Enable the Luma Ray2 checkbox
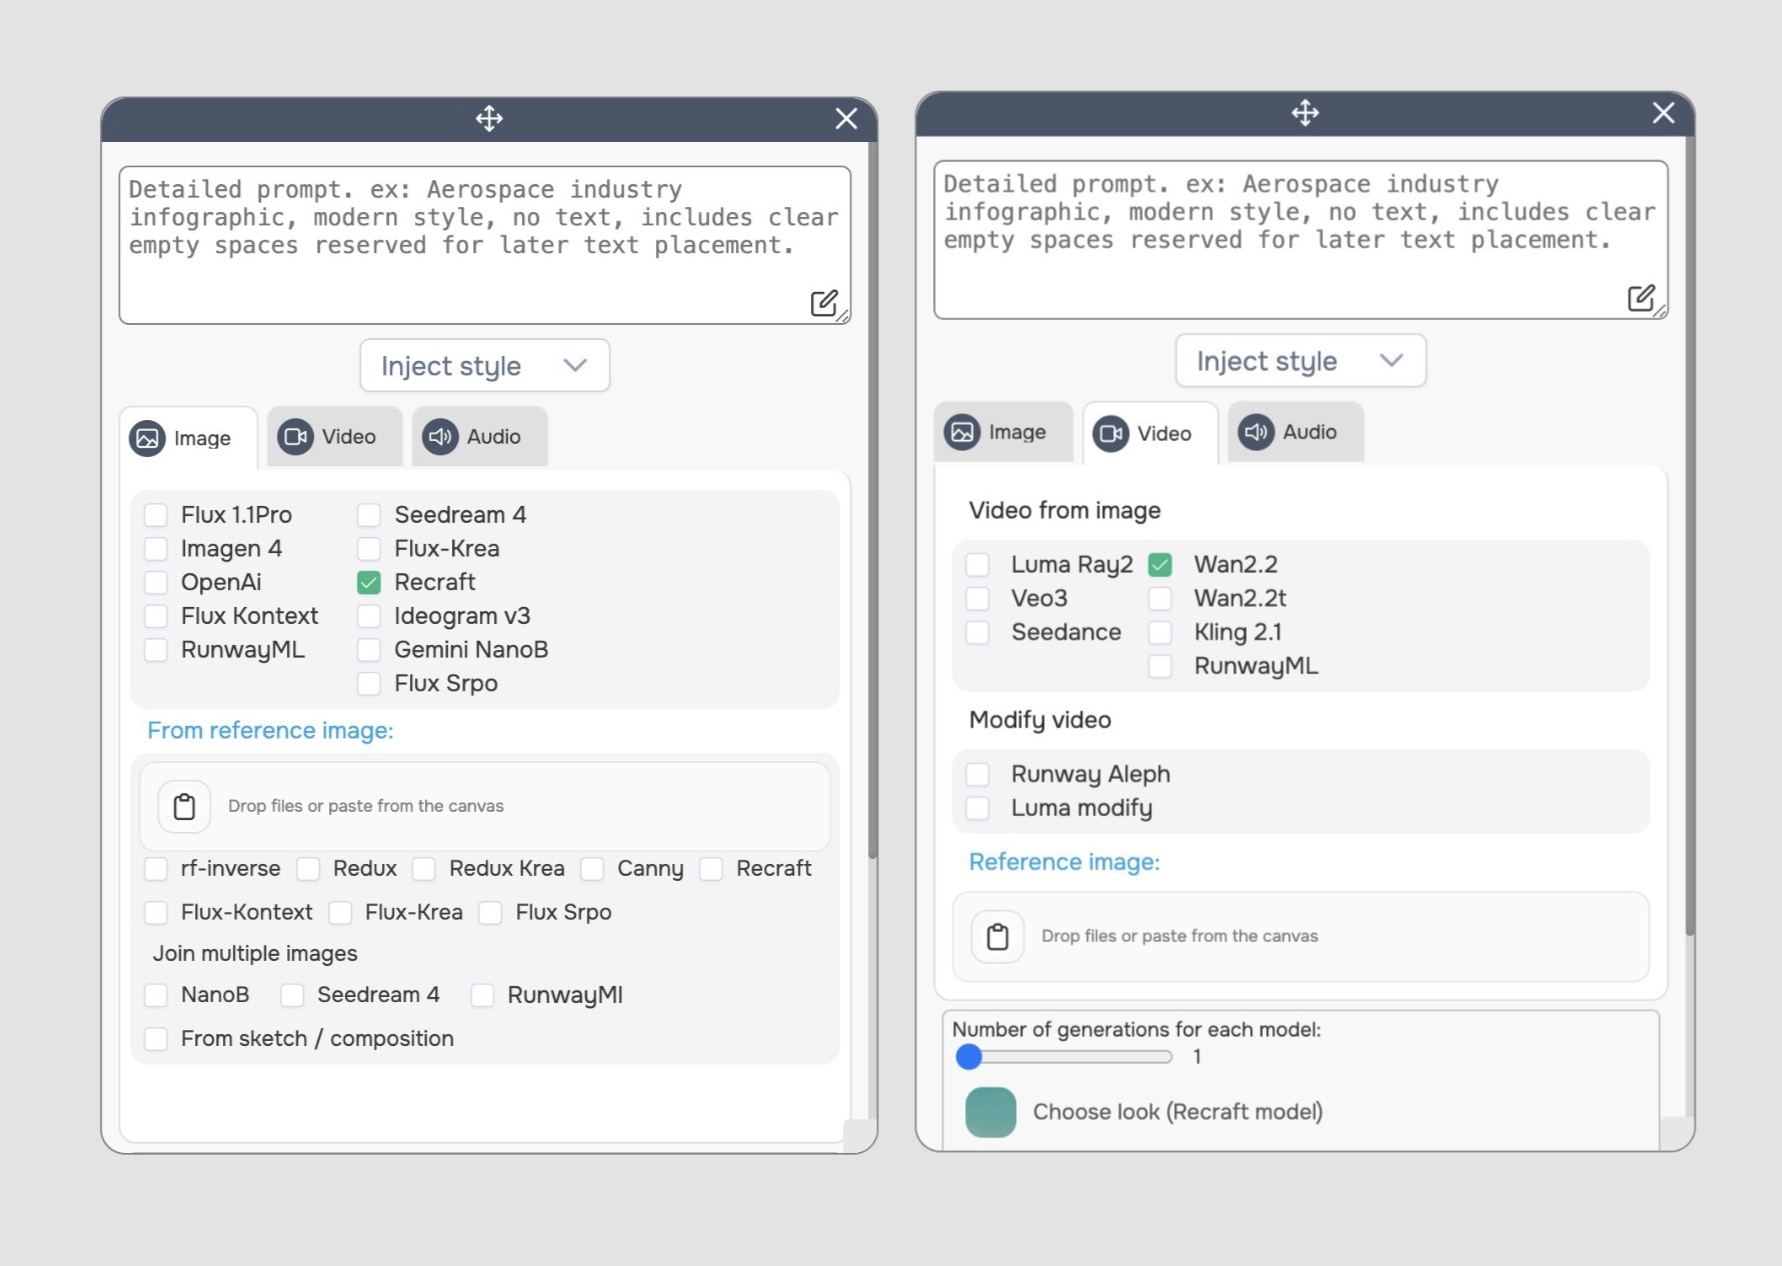 click(x=978, y=565)
